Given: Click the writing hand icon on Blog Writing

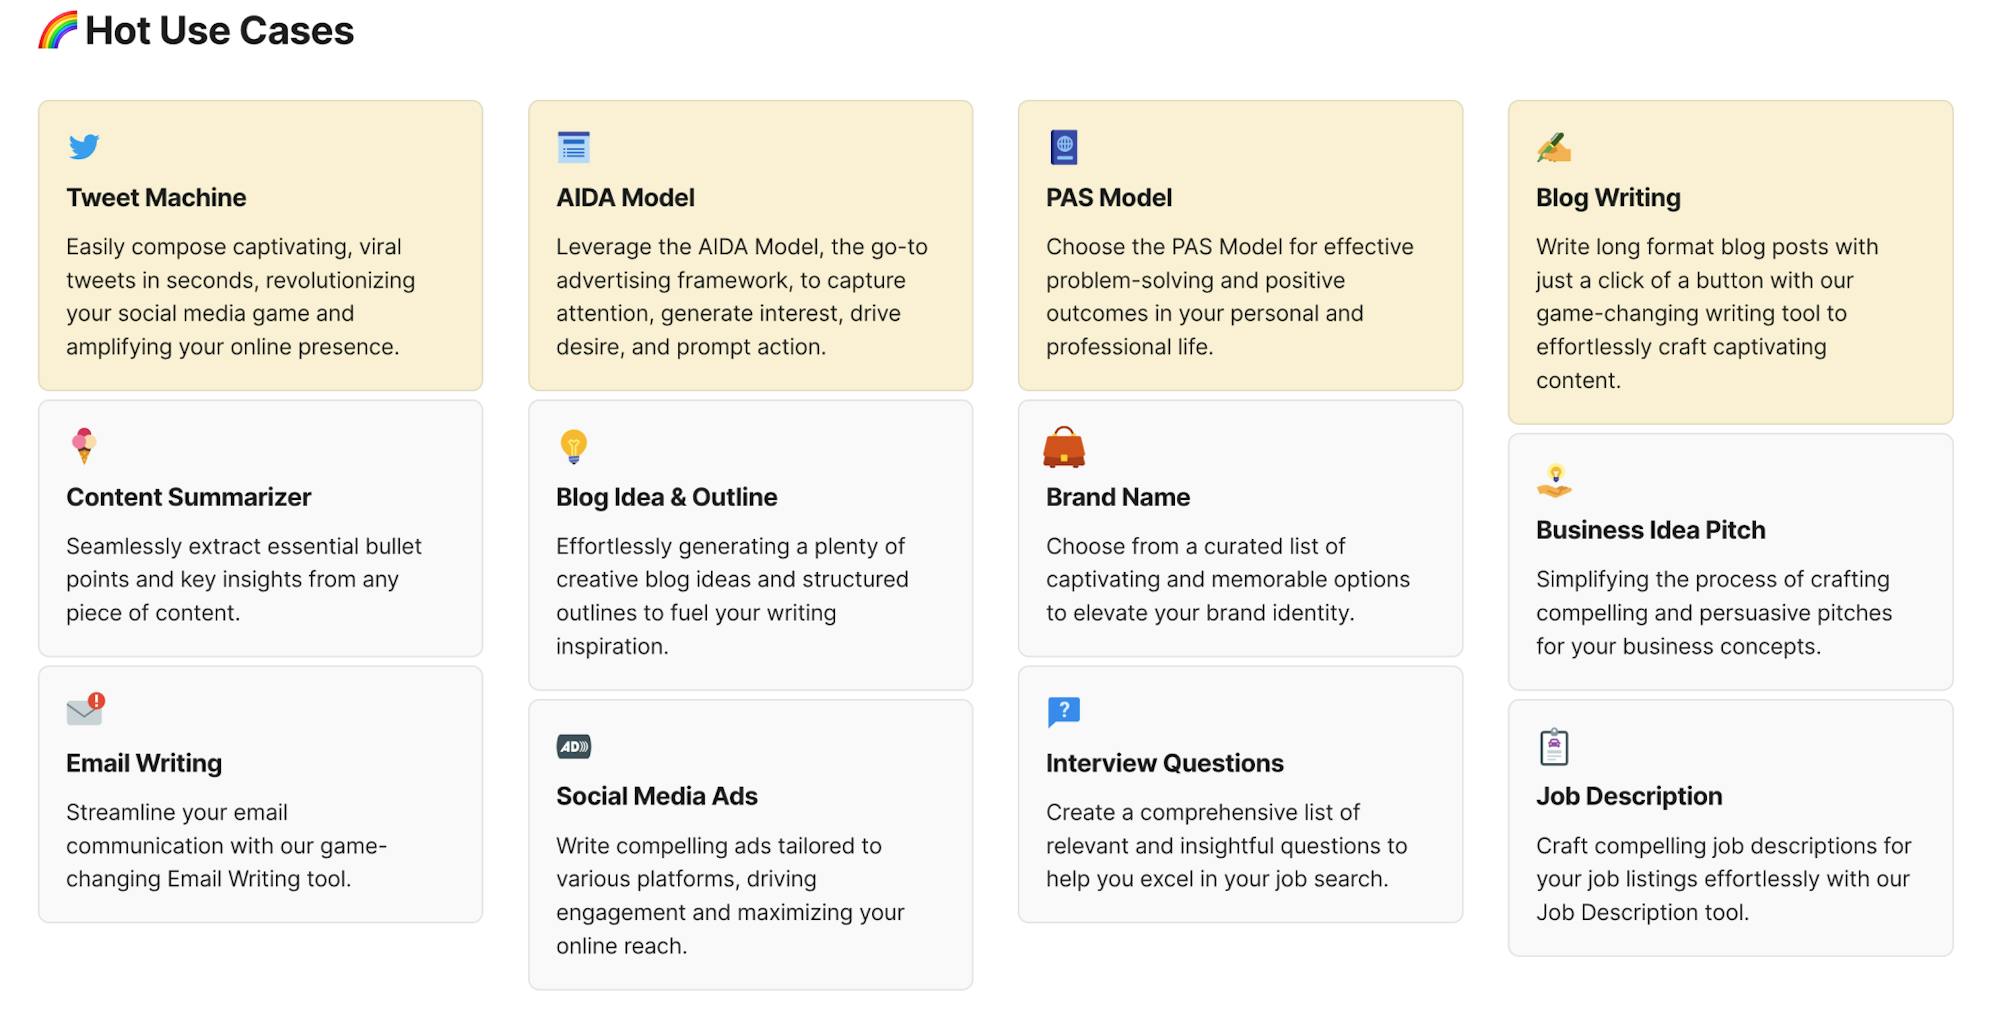Looking at the screenshot, I should (1554, 148).
